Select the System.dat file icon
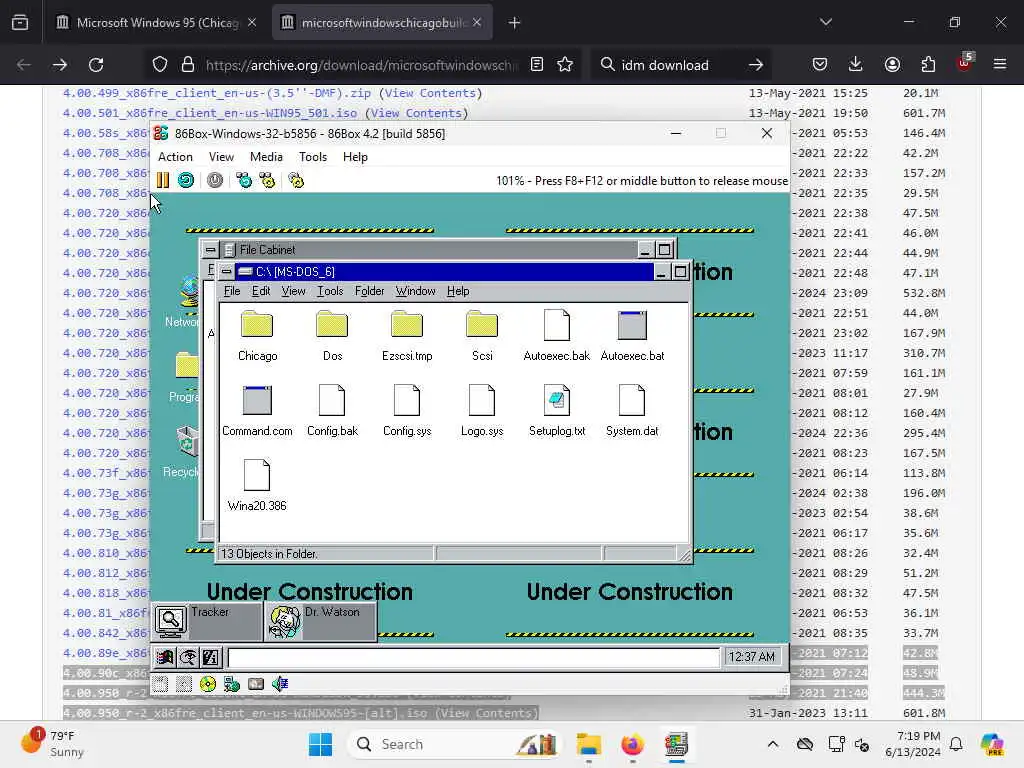The width and height of the screenshot is (1024, 768). click(x=632, y=400)
